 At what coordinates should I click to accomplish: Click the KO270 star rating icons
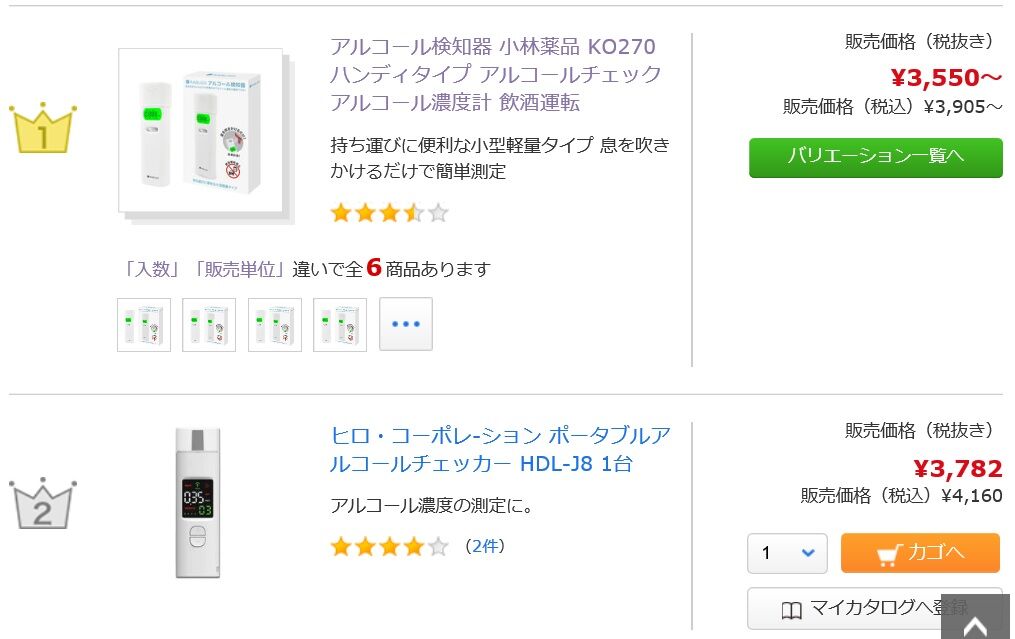(389, 212)
